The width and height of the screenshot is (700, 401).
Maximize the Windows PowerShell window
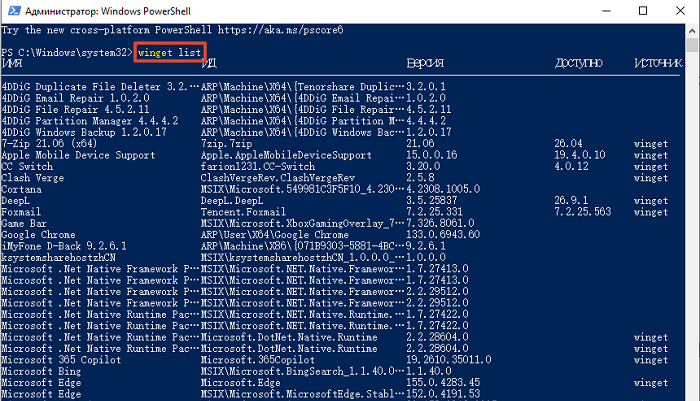pyautogui.click(x=643, y=11)
